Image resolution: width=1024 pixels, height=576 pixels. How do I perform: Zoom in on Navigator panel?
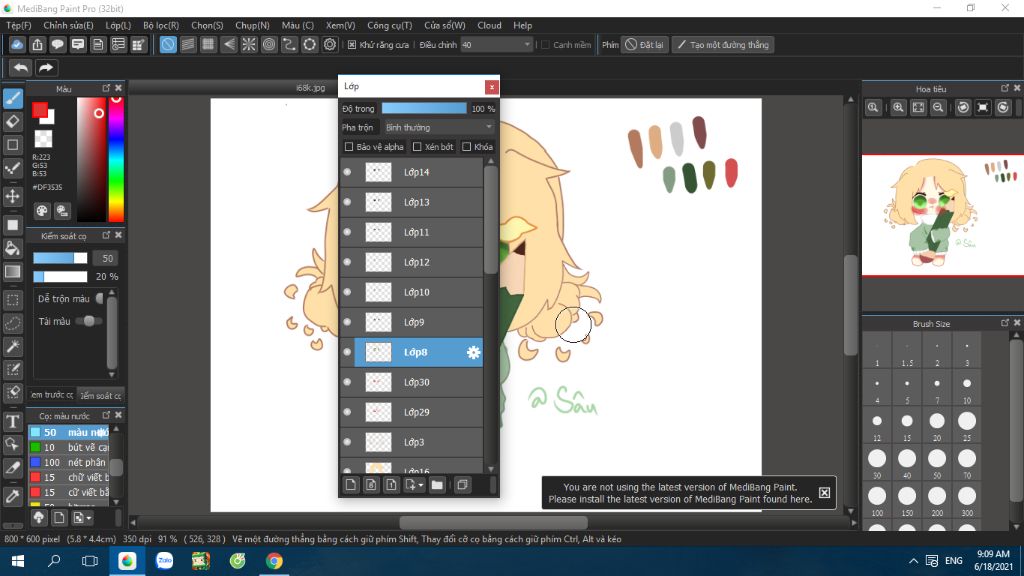898,108
